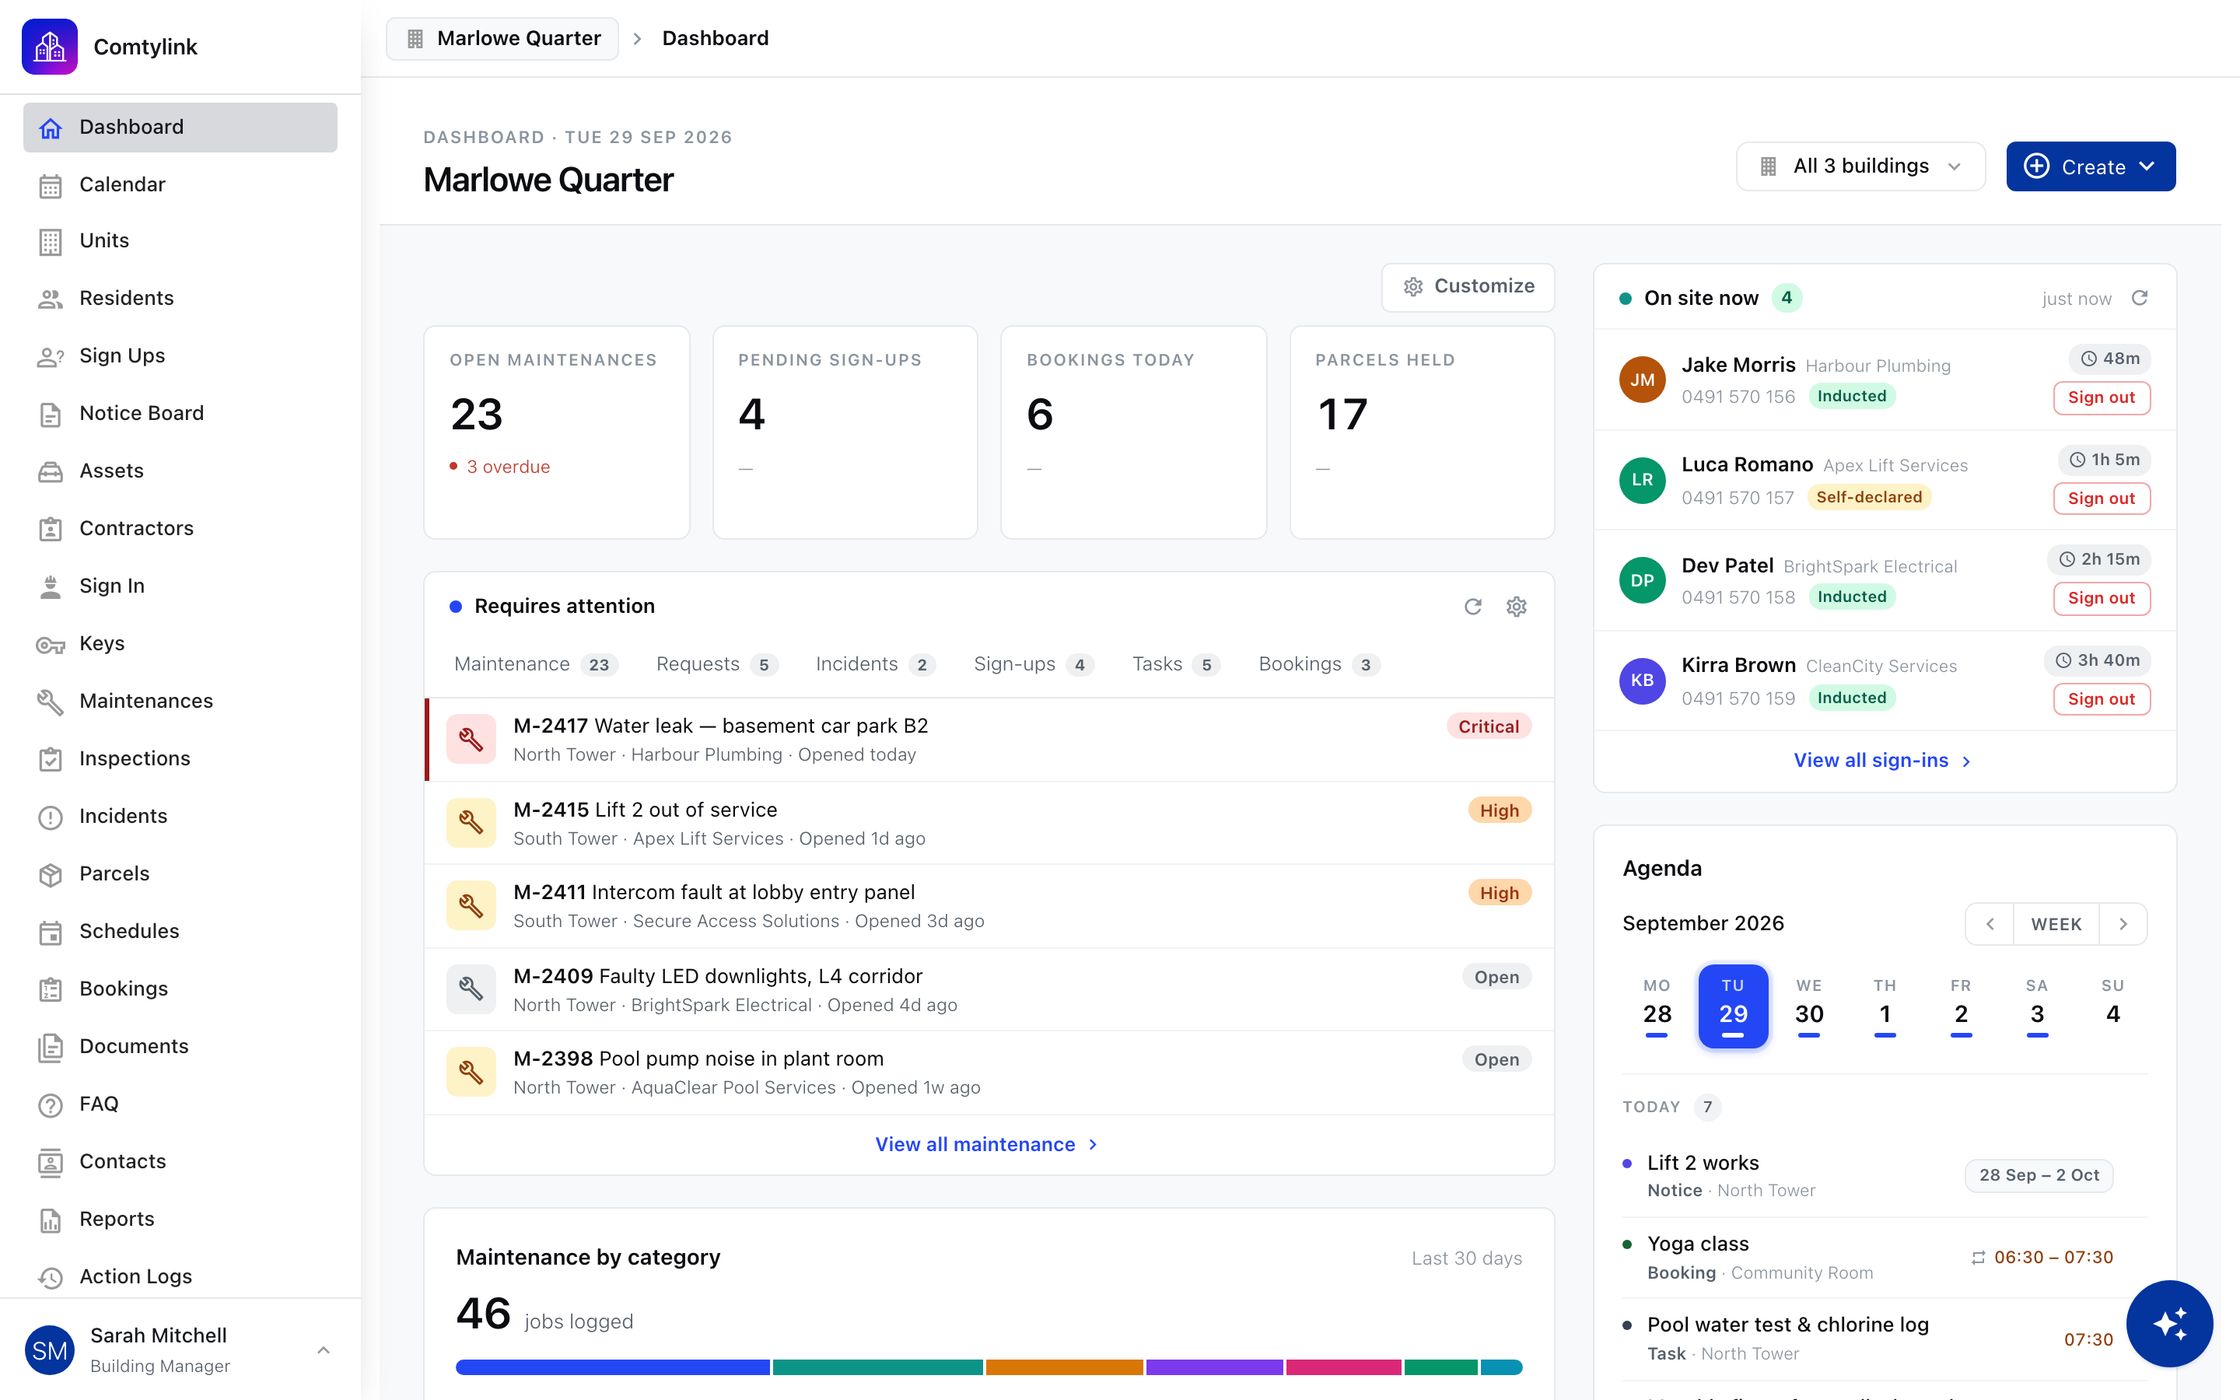The image size is (2240, 1400).
Task: Refresh the Requires attention list
Action: 1473,606
